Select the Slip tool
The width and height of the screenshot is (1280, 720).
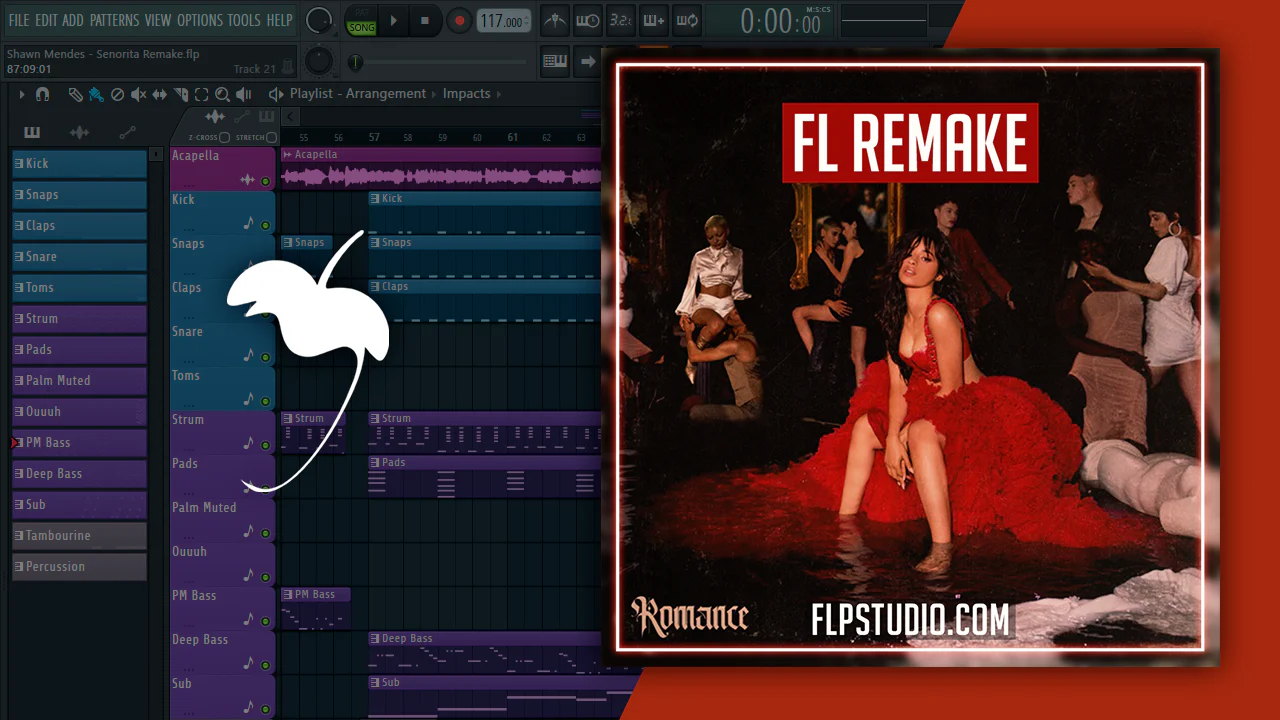click(160, 94)
